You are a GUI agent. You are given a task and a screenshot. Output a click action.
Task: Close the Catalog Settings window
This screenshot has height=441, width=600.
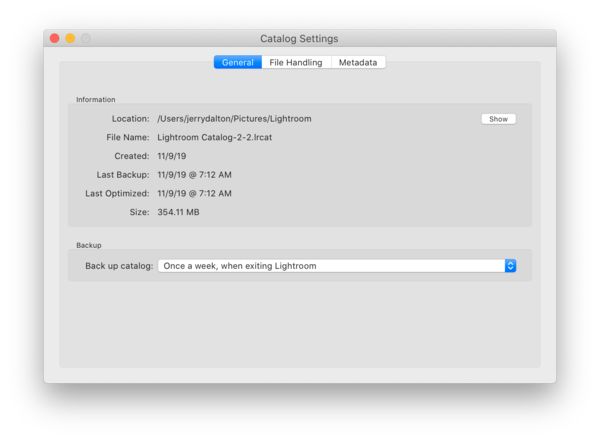[x=55, y=38]
